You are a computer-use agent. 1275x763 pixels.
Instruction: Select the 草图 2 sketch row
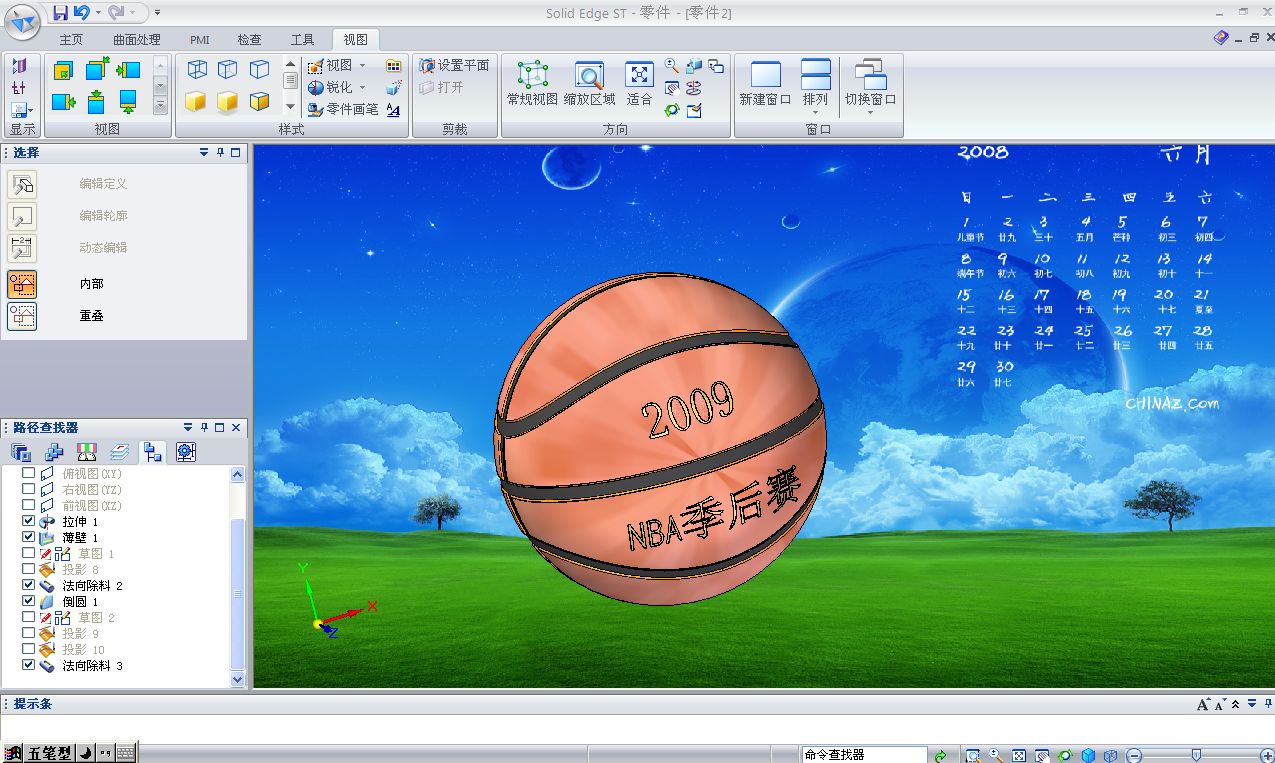(97, 618)
